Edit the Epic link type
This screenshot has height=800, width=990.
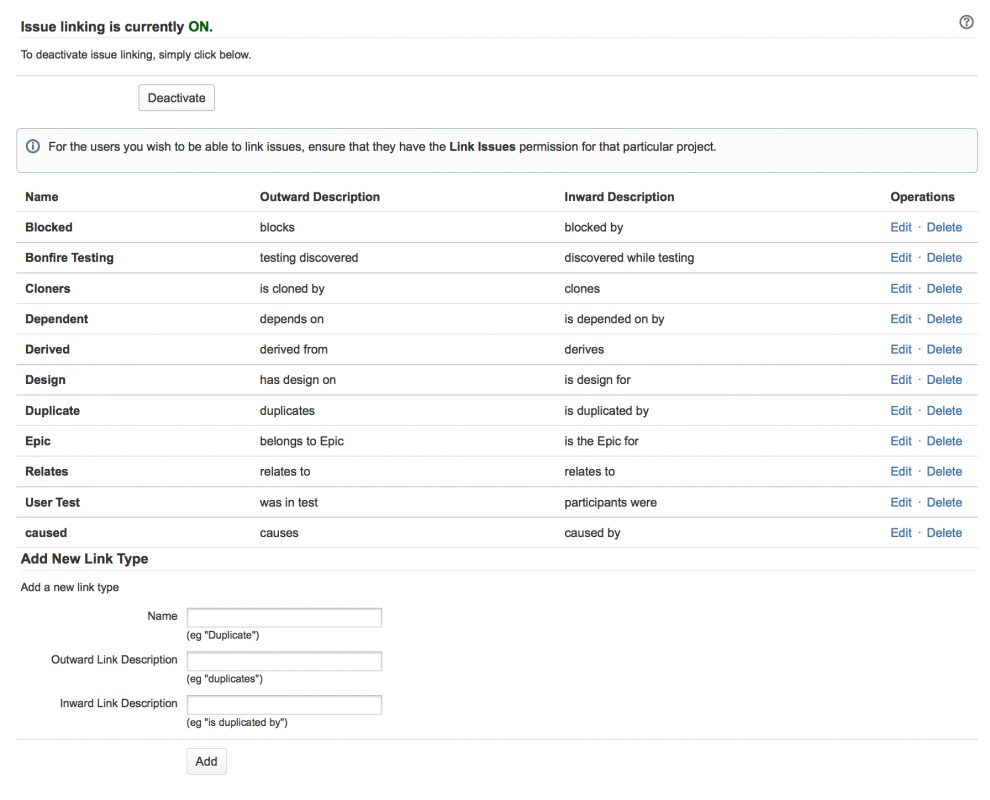901,441
